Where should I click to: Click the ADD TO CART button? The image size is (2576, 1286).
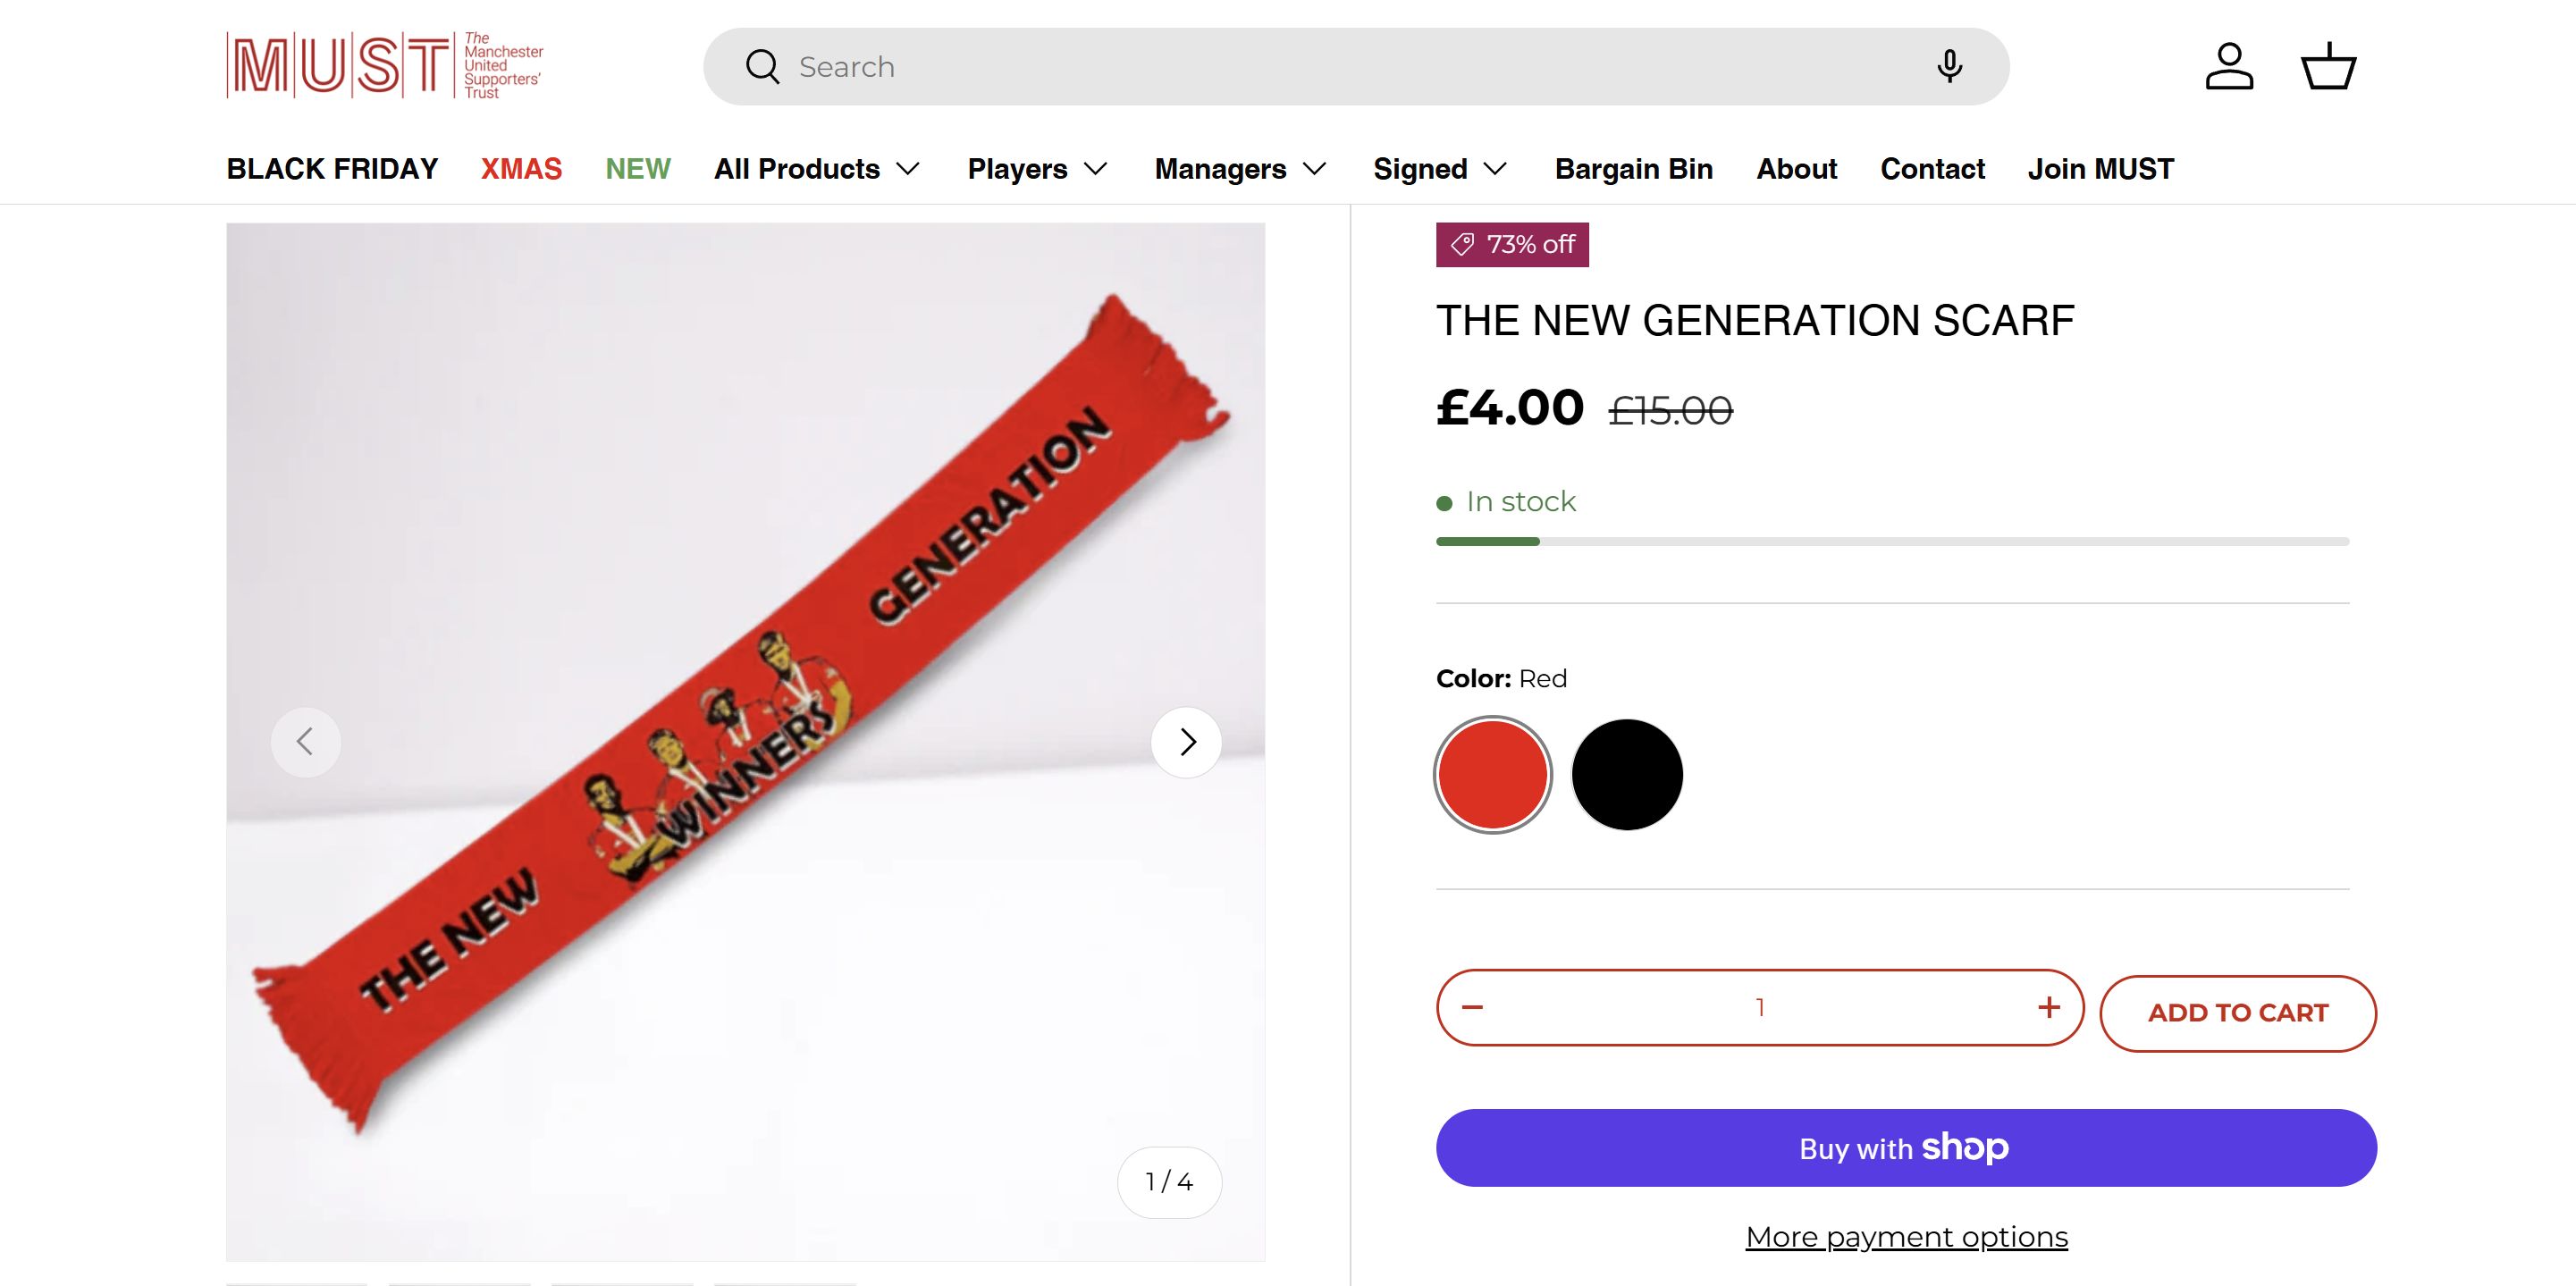pyautogui.click(x=2237, y=1013)
